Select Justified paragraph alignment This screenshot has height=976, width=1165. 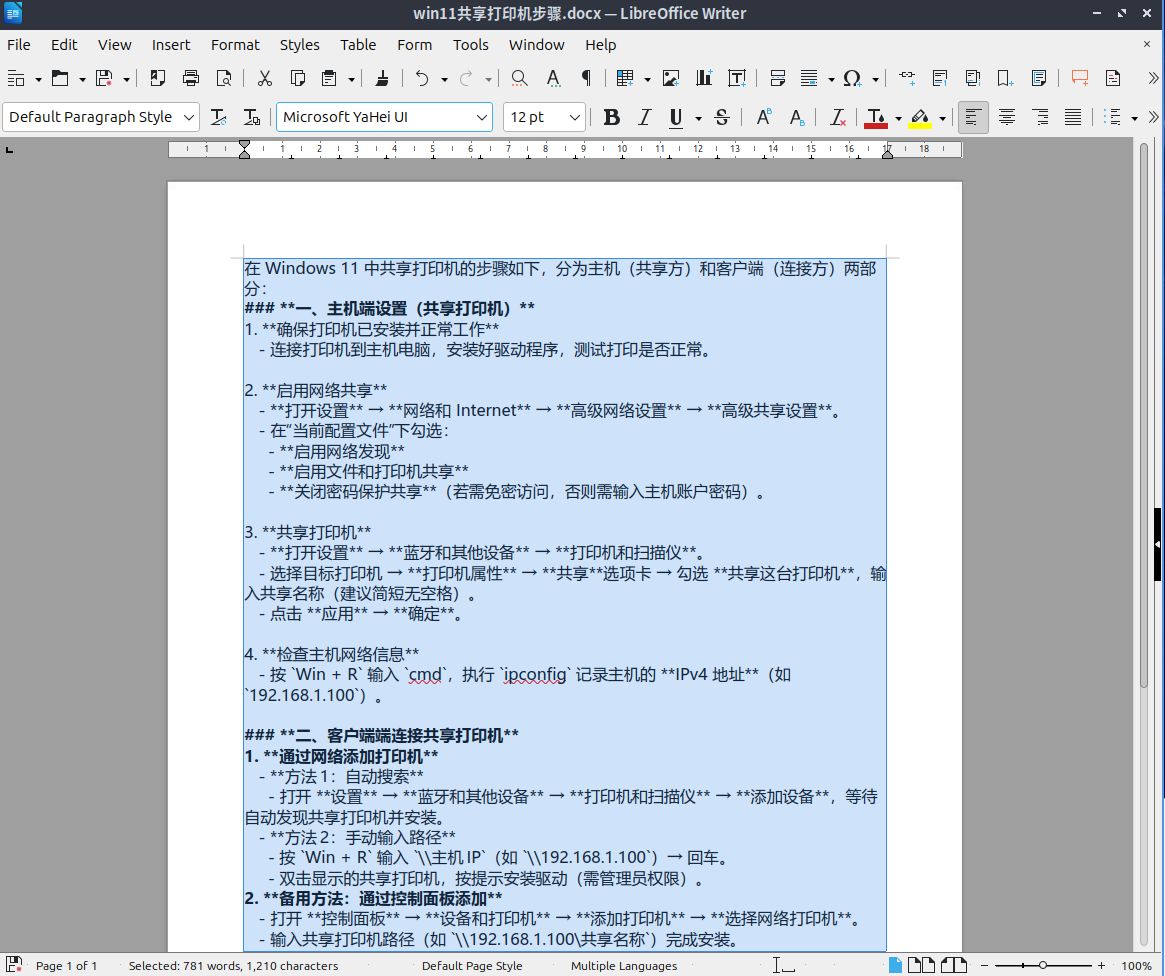[1073, 117]
